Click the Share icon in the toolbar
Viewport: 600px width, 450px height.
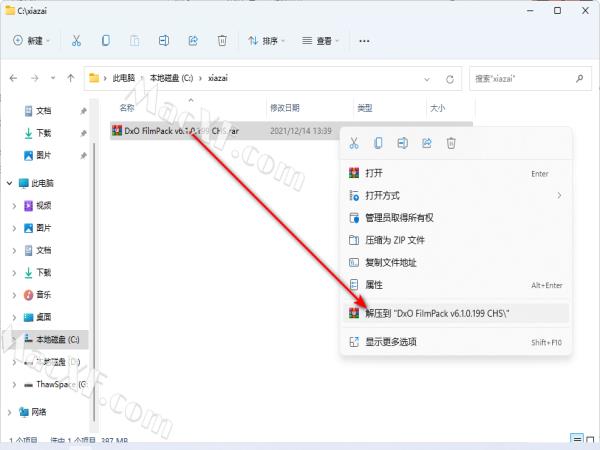click(193, 40)
